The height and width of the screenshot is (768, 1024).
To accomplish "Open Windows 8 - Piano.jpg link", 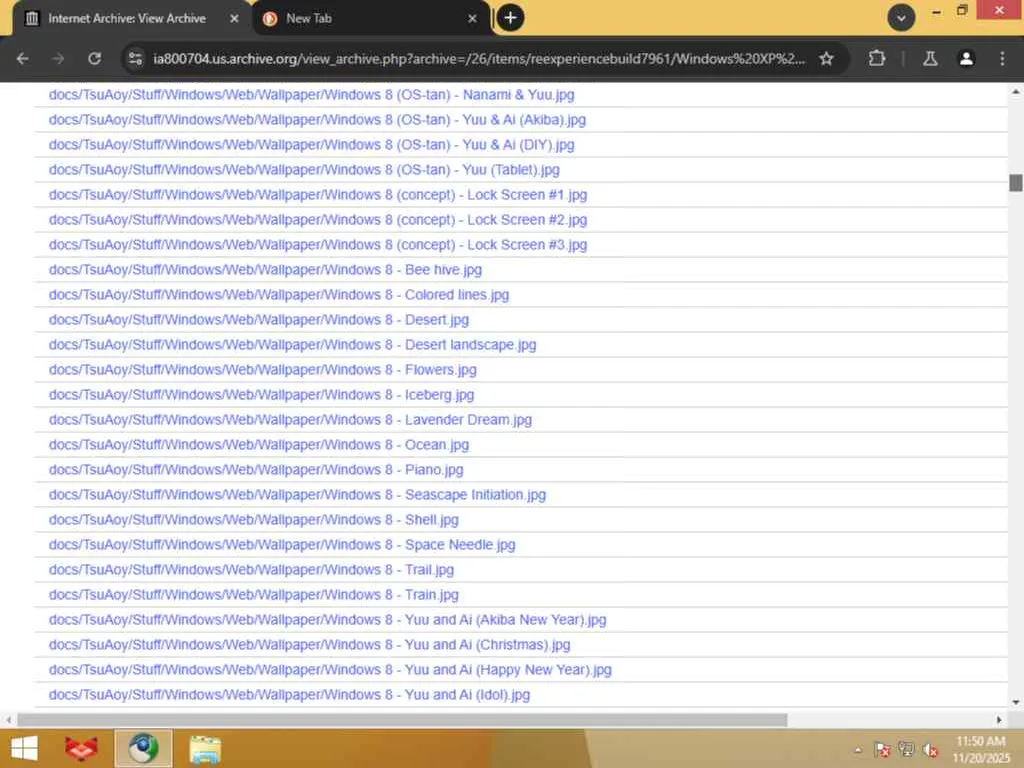I will point(256,470).
